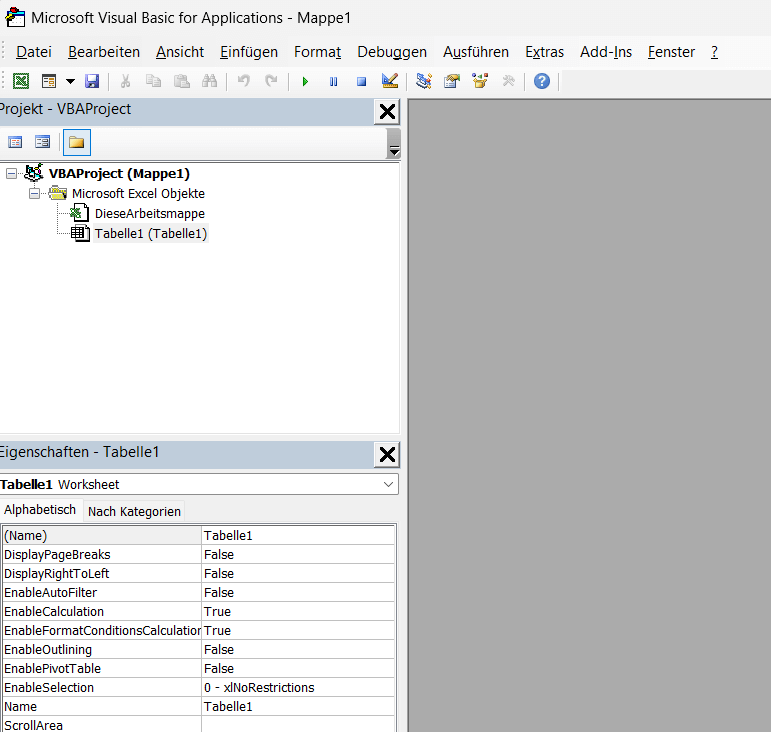Open the Project Explorer toolbar icon
The width and height of the screenshot is (771, 732).
[423, 81]
